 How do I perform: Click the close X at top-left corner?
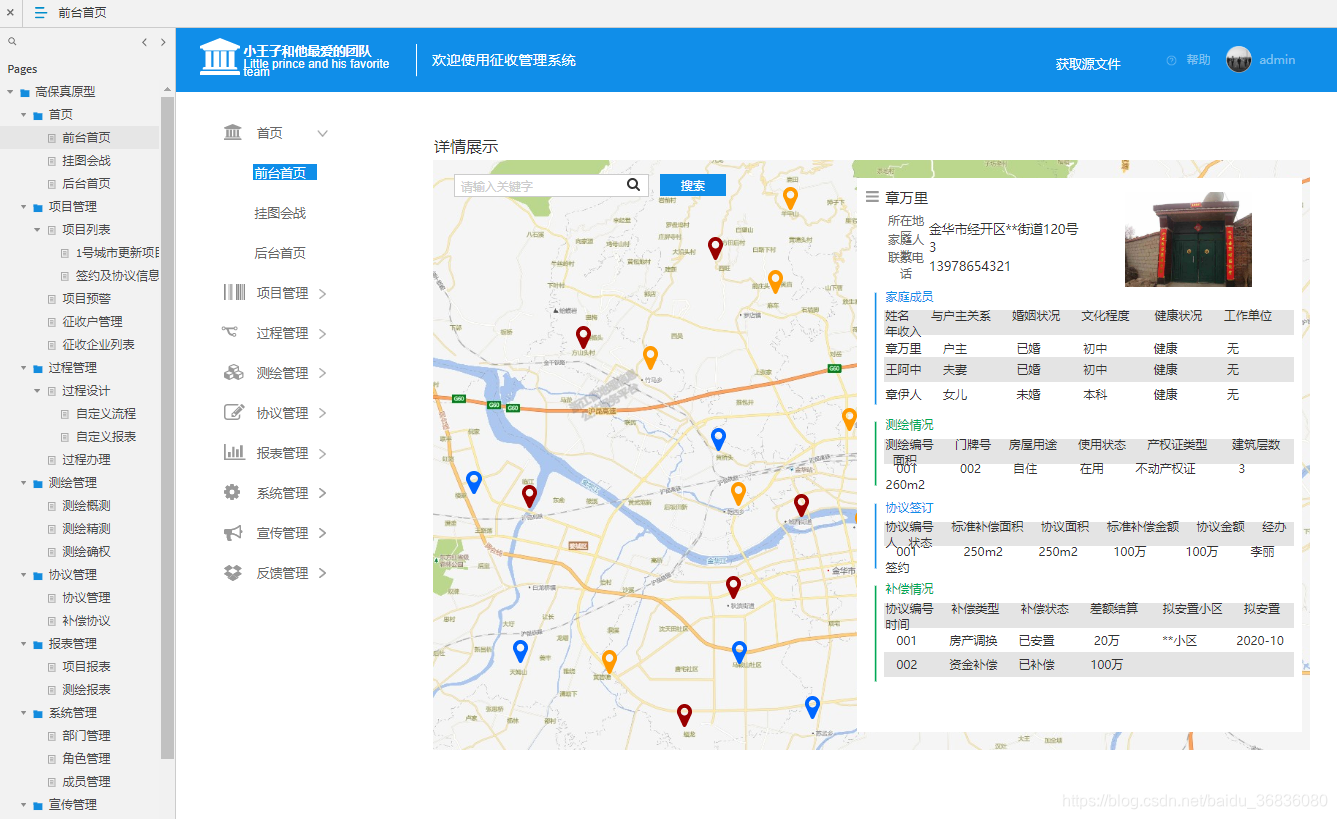[9, 13]
